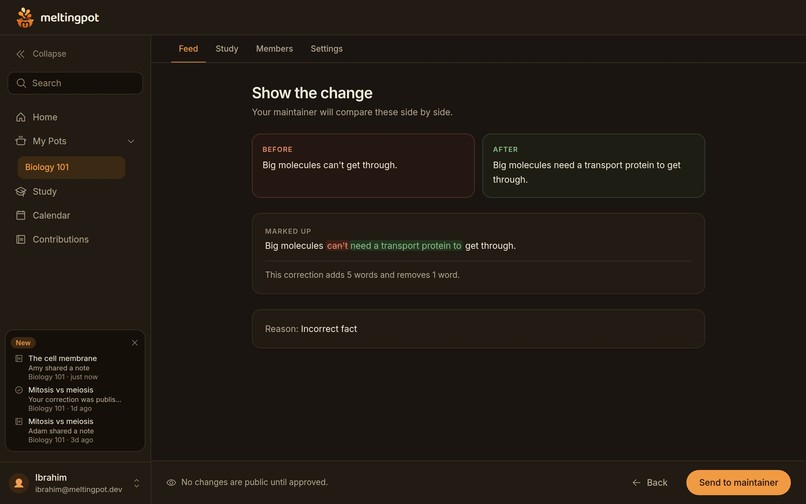Click the Study graduation cap icon
This screenshot has height=504, width=806.
point(21,191)
